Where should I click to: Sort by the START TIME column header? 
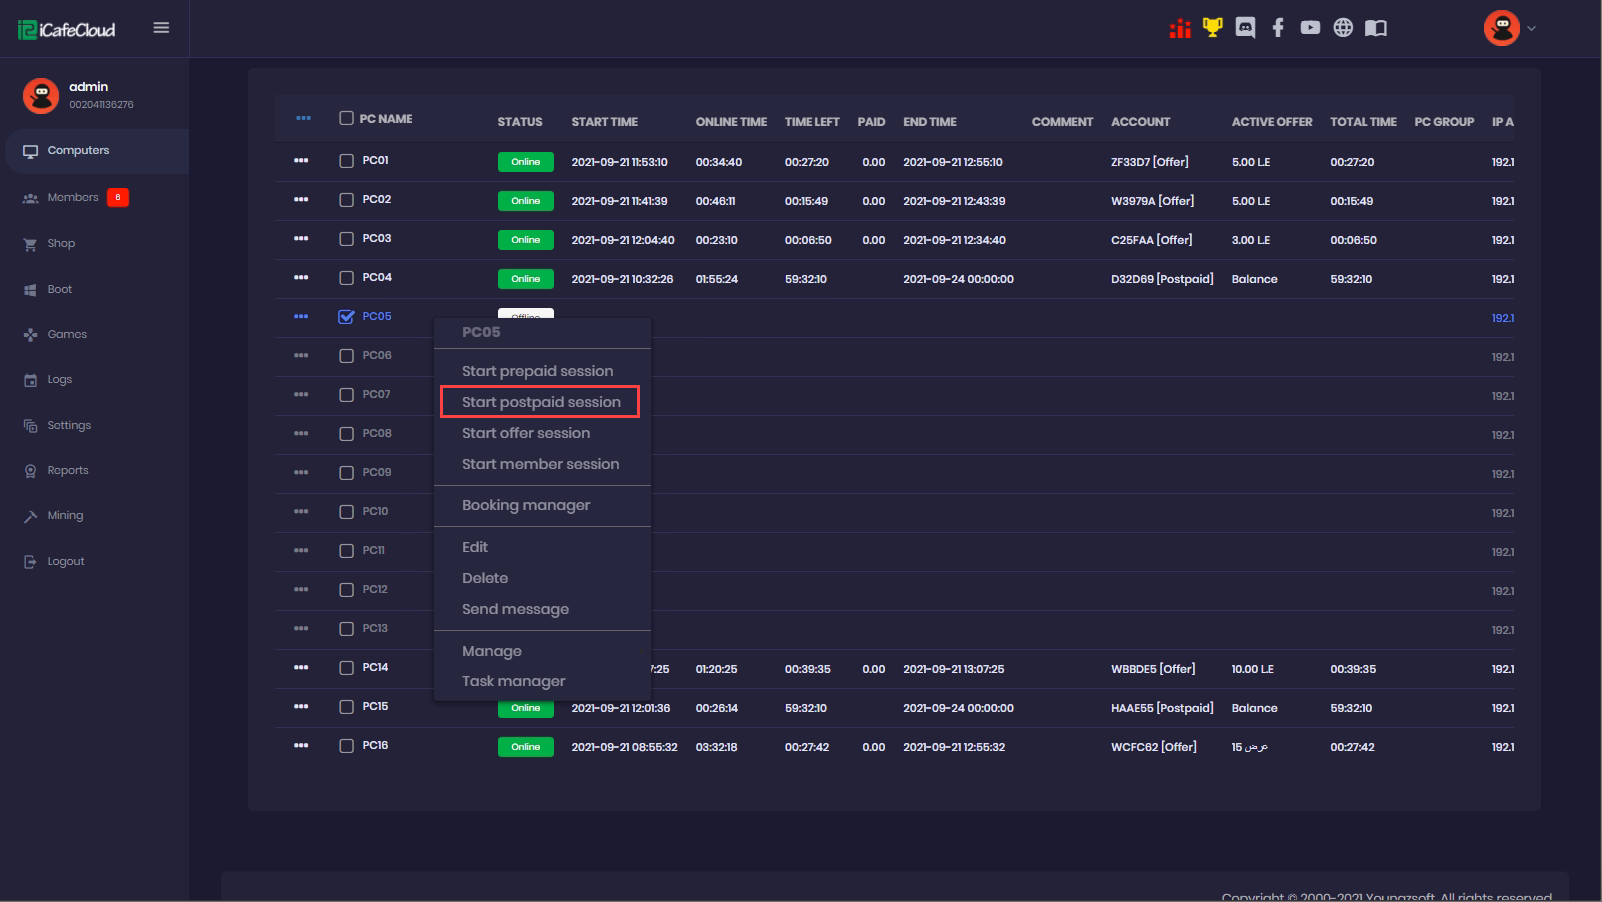point(604,122)
